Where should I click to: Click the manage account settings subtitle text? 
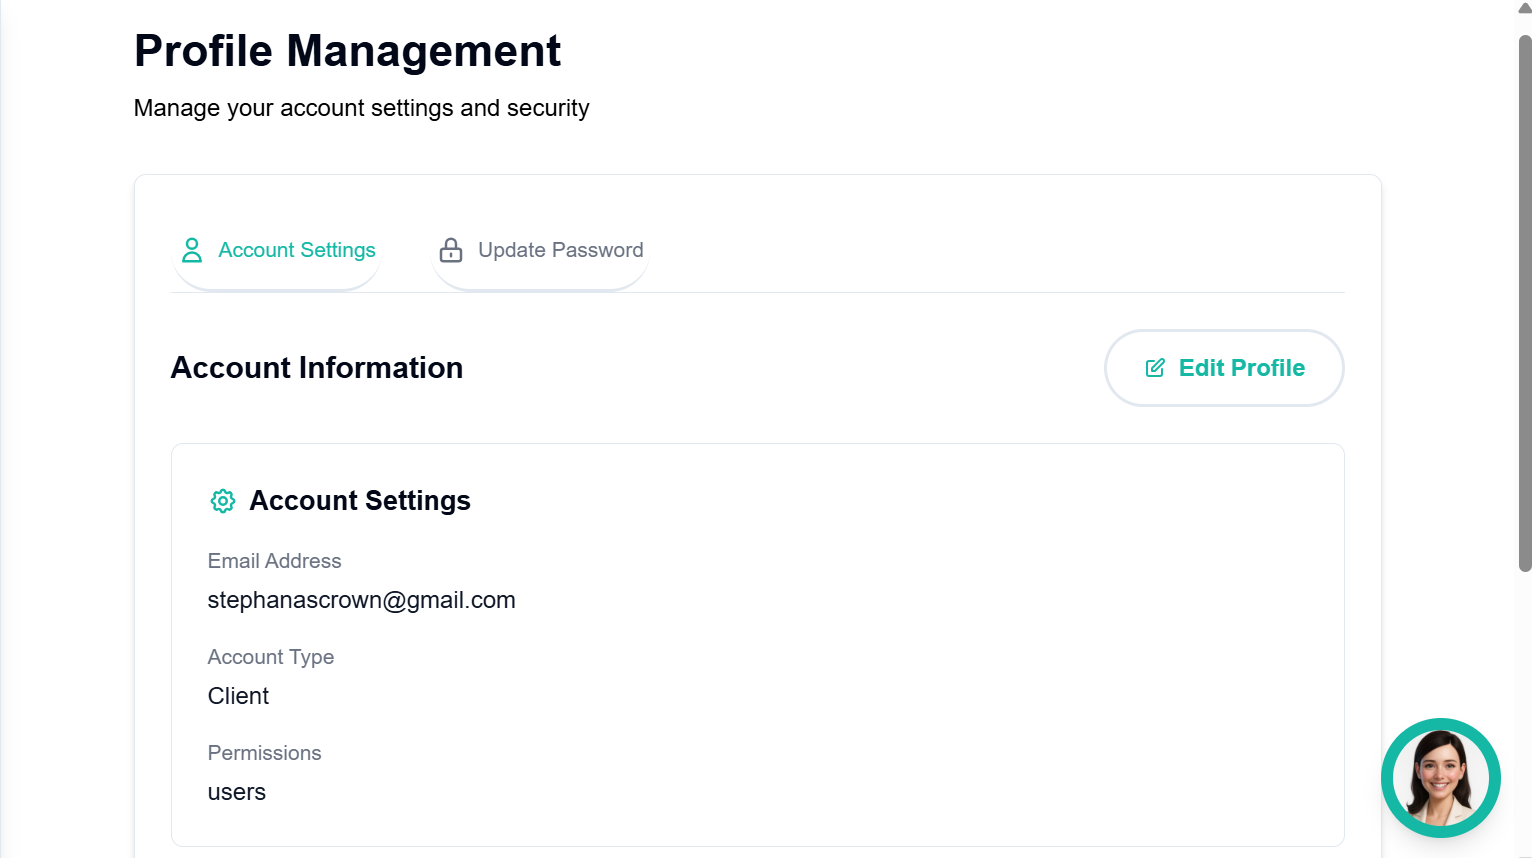pos(361,108)
